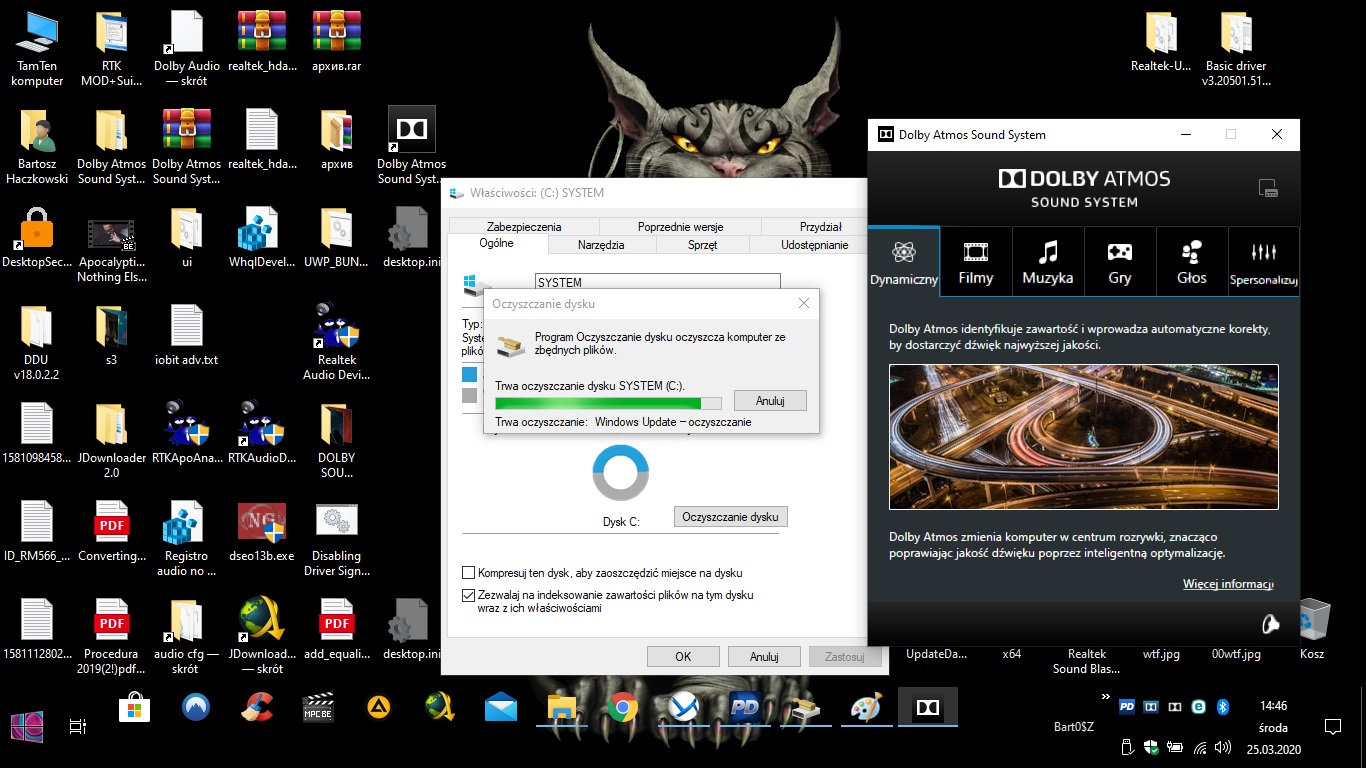Click the Dolby Atmos taskbar button
The image size is (1366, 768).
pos(927,708)
